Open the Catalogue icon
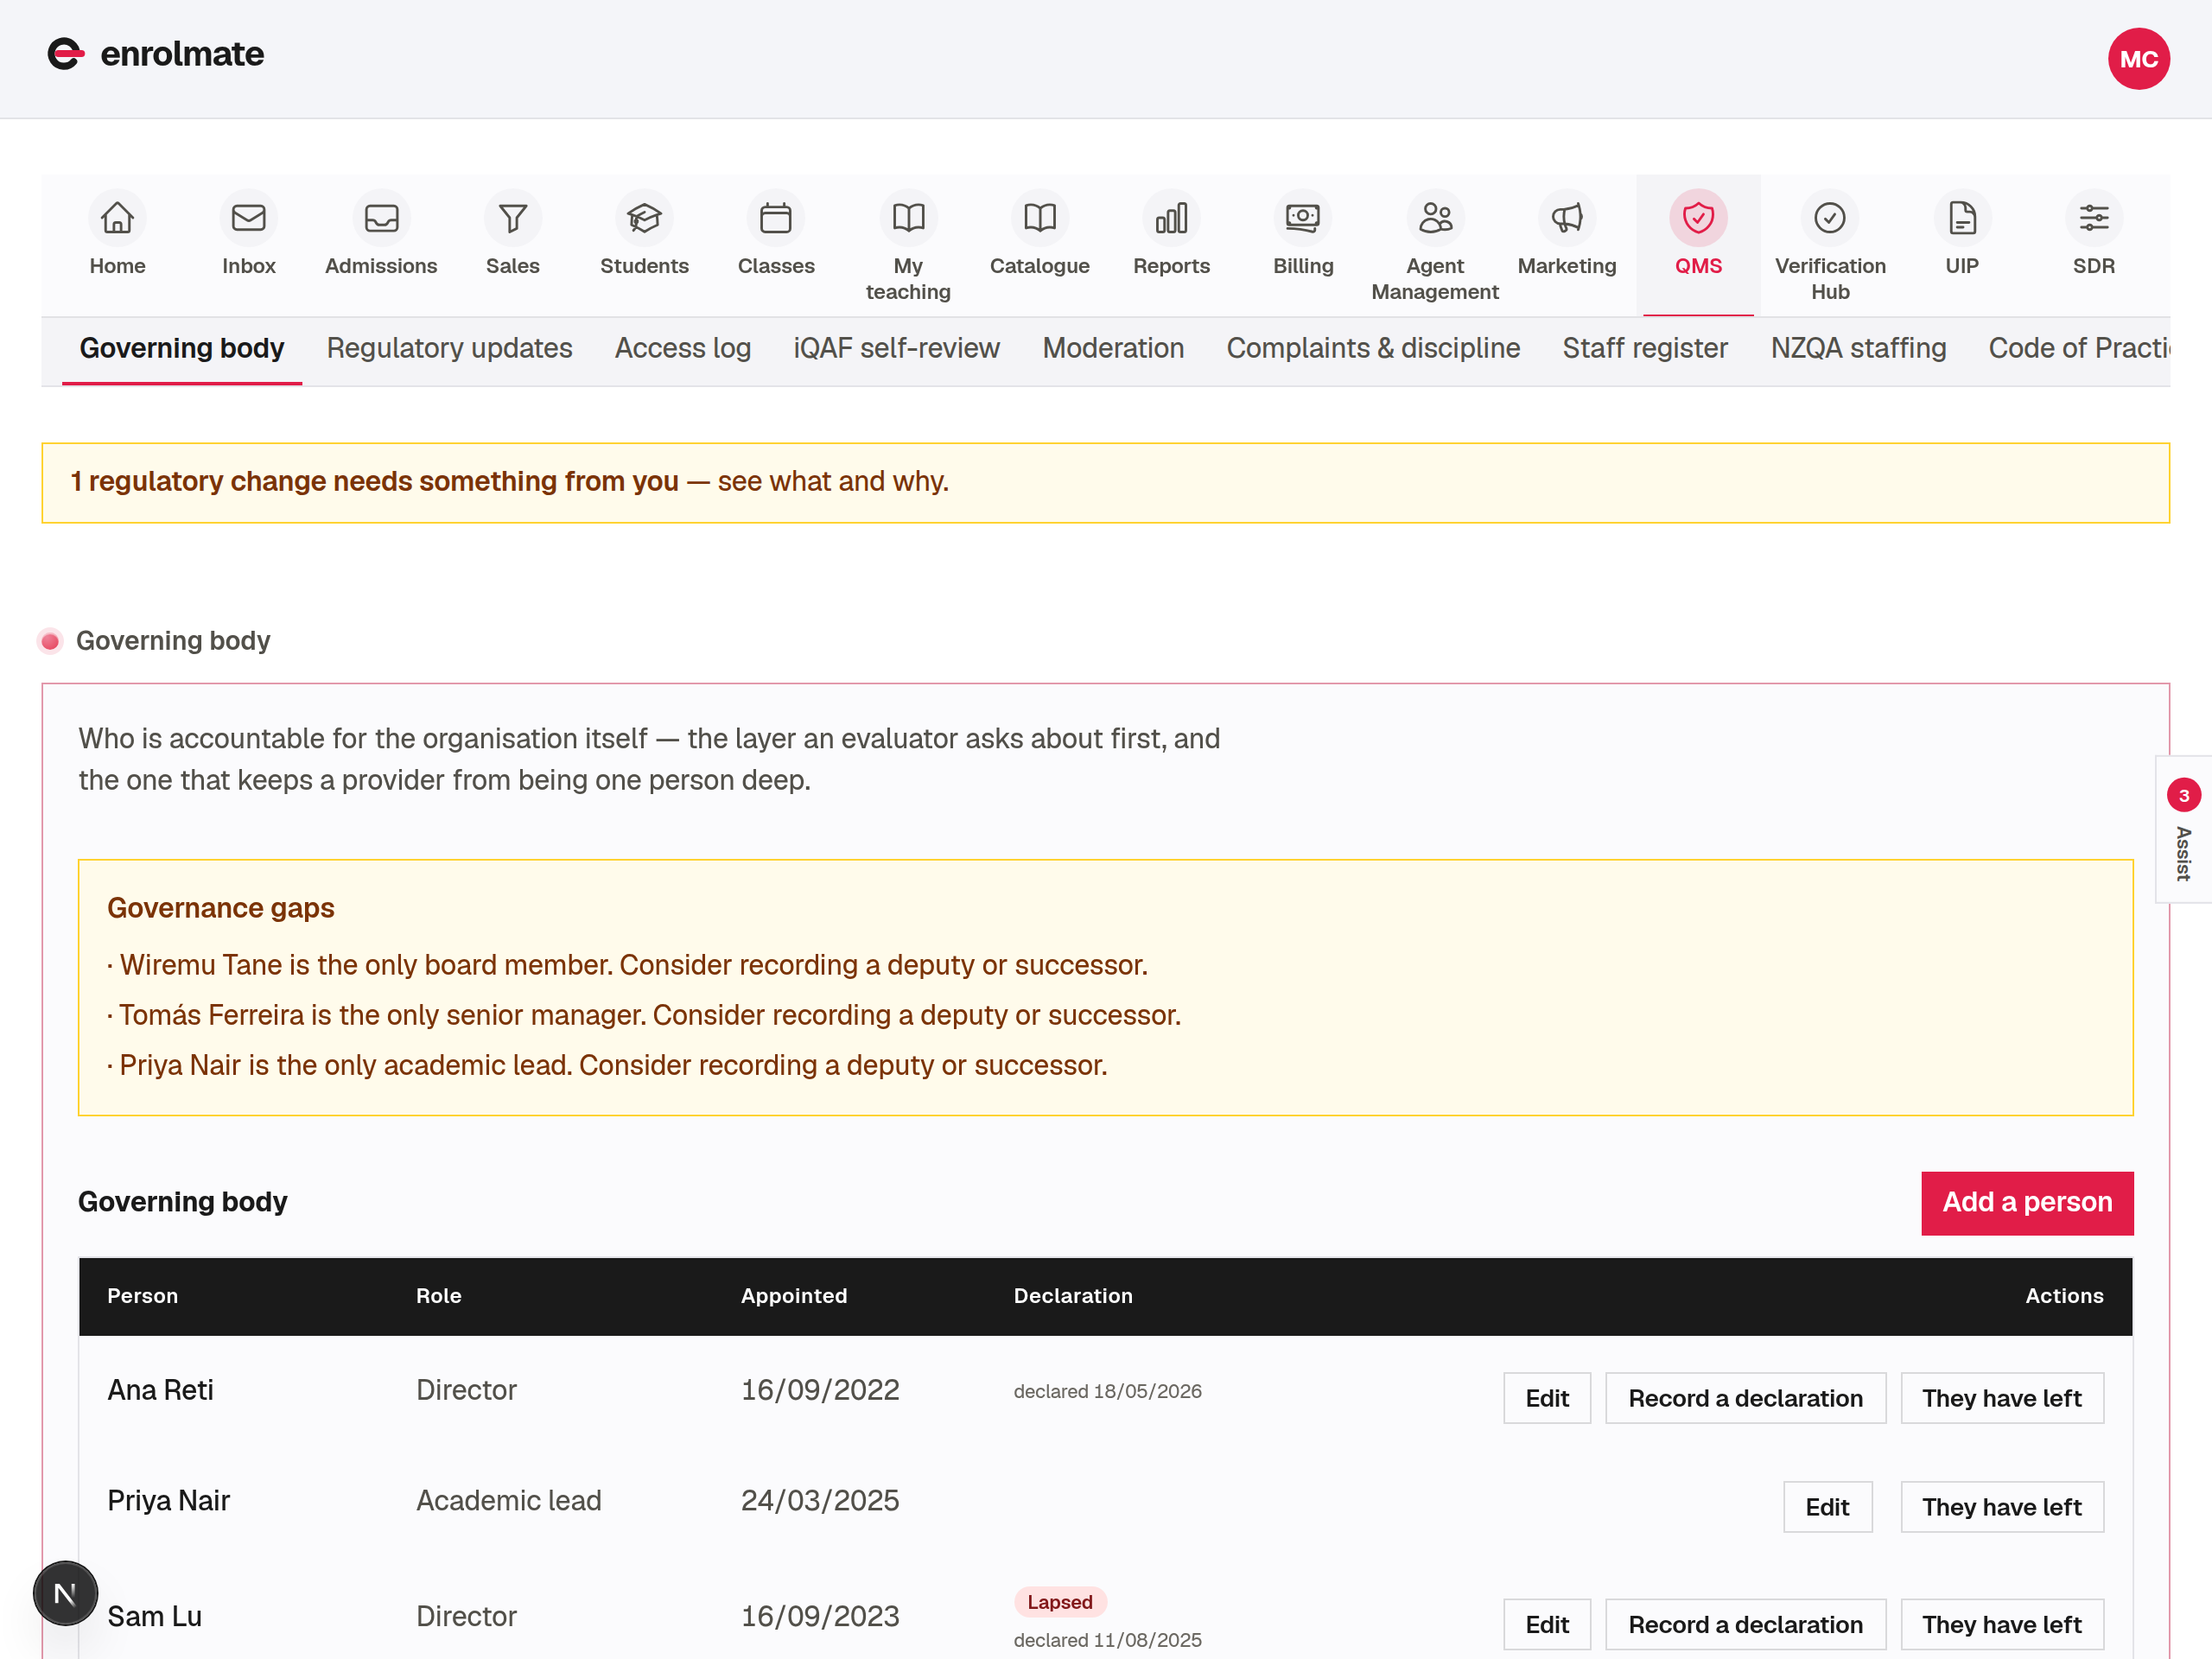The width and height of the screenshot is (2212, 1659). click(1040, 217)
